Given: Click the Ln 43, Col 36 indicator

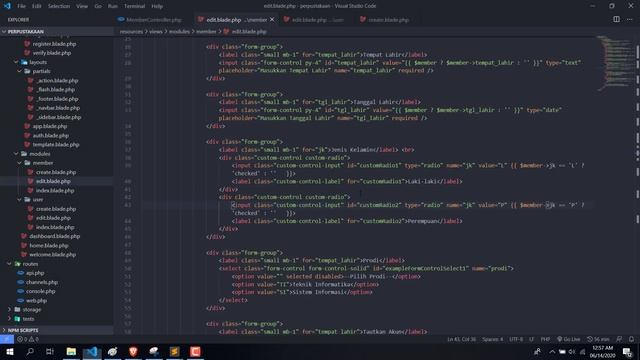Looking at the screenshot, I should [462, 339].
